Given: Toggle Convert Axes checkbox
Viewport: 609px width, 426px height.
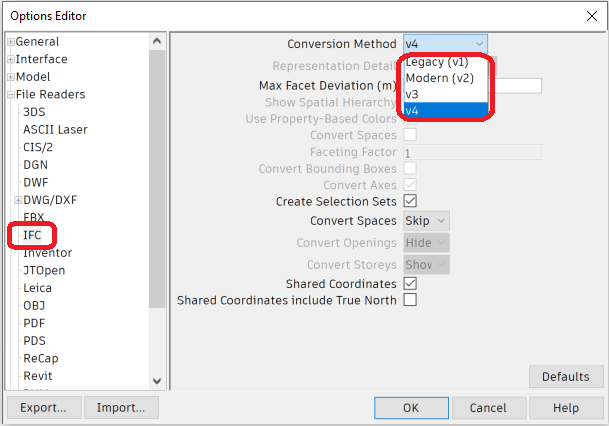Looking at the screenshot, I should coord(410,185).
